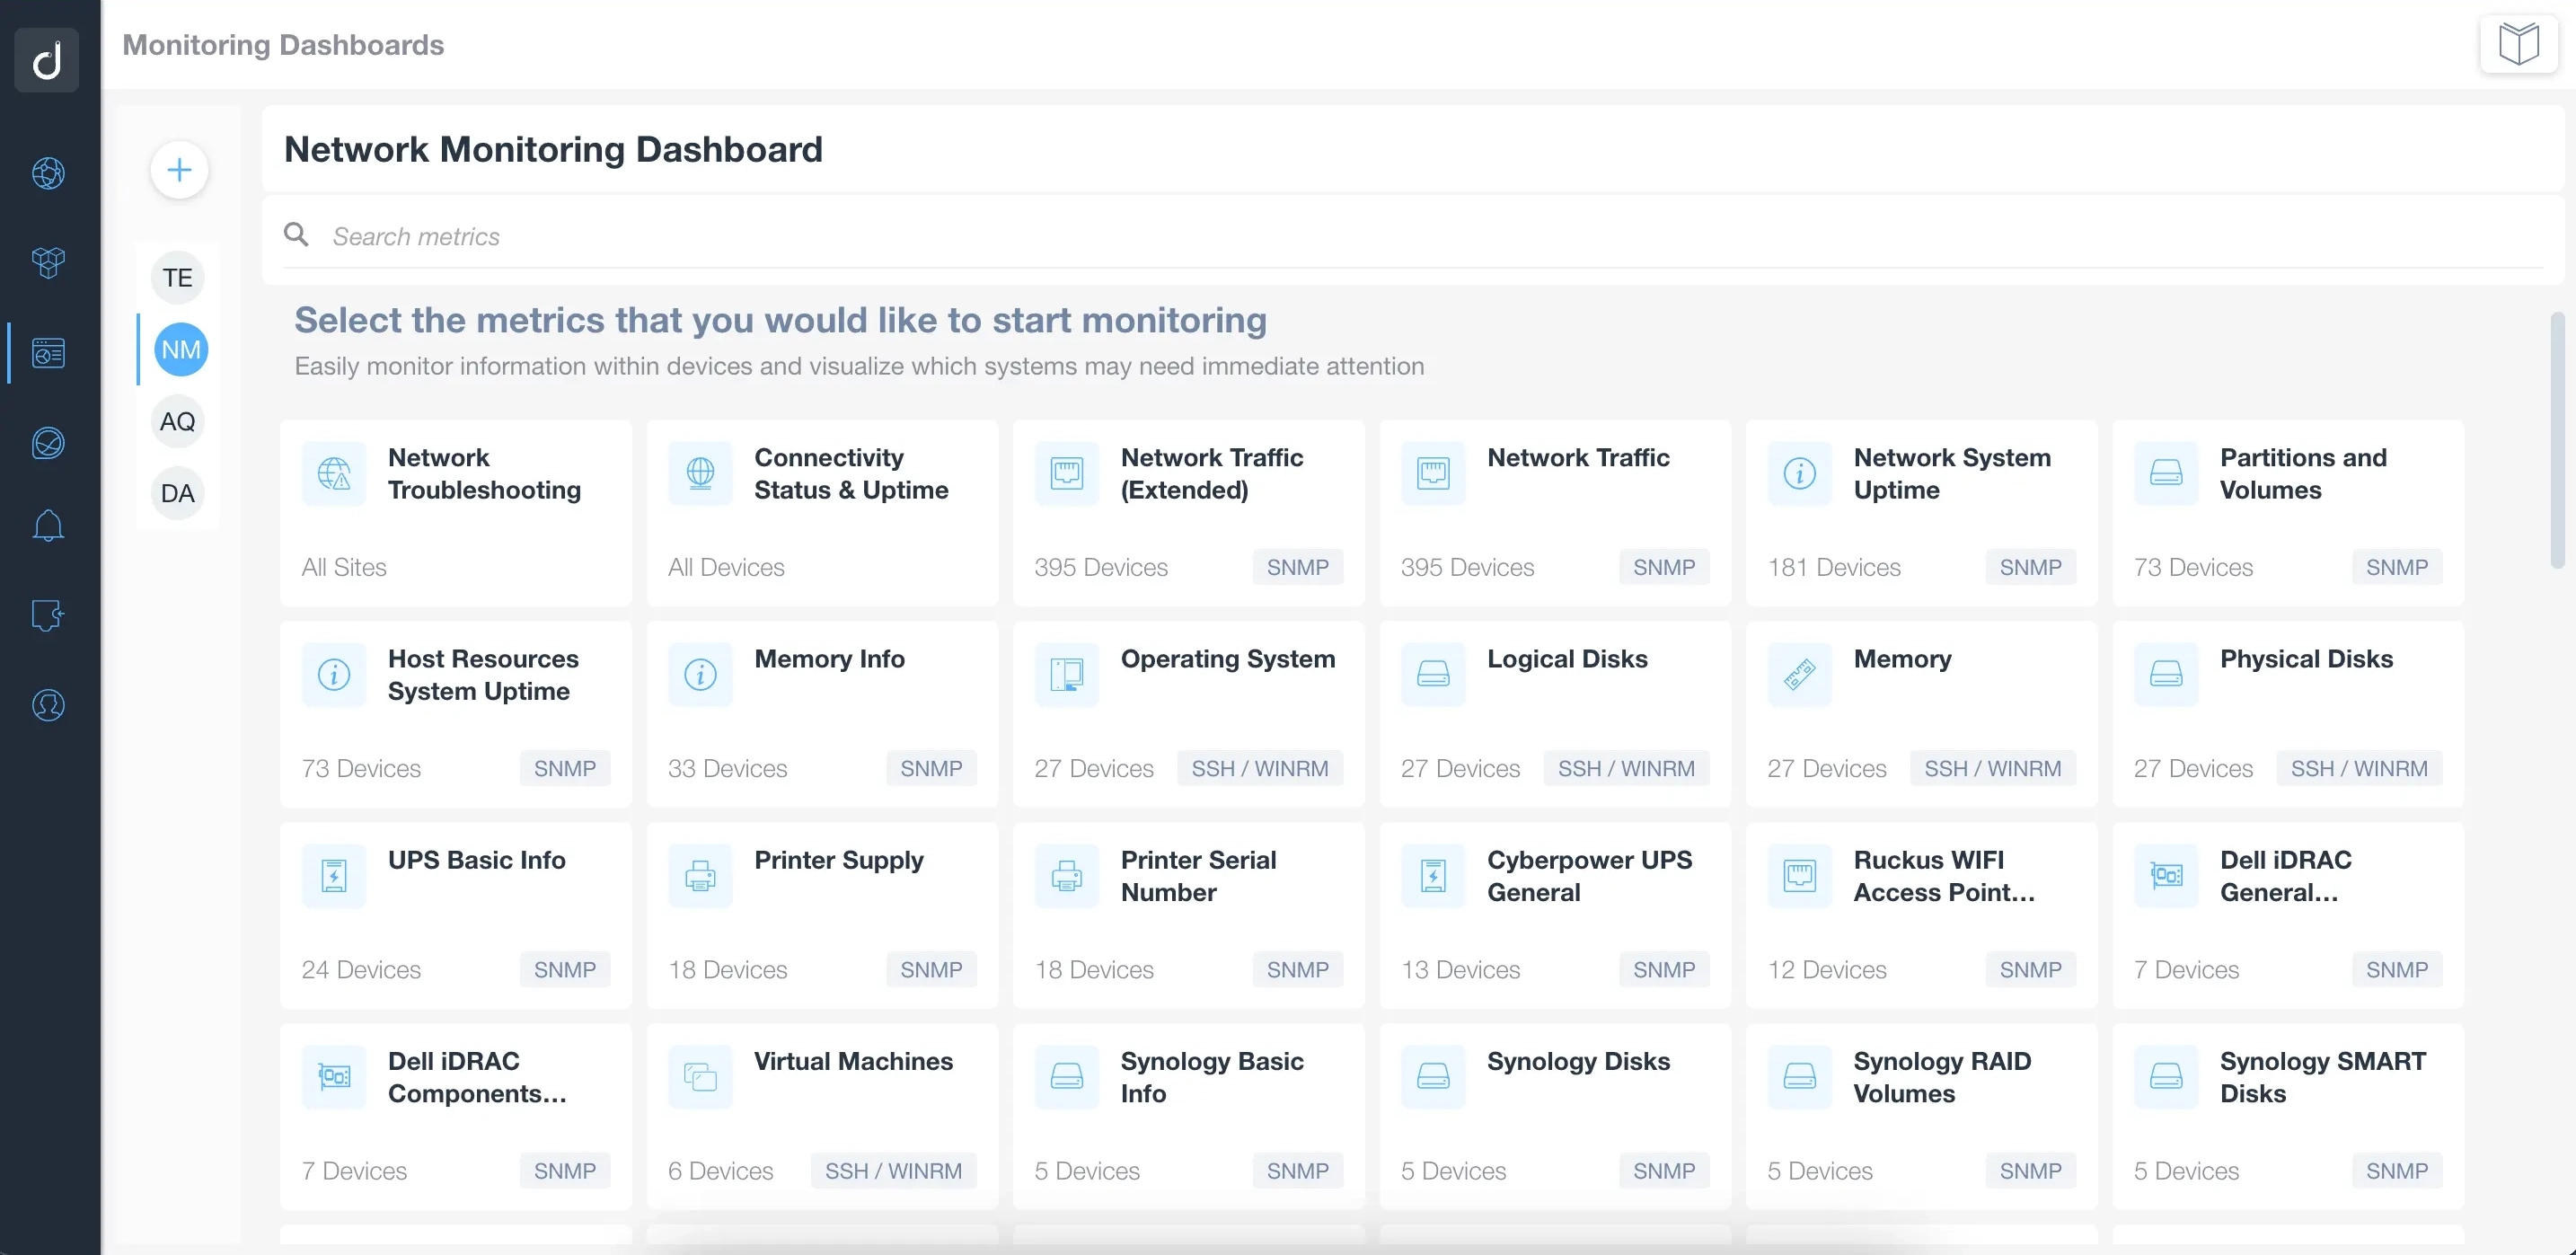Image resolution: width=2576 pixels, height=1255 pixels.
Task: Click the Network System Uptime info icon
Action: [x=1799, y=473]
